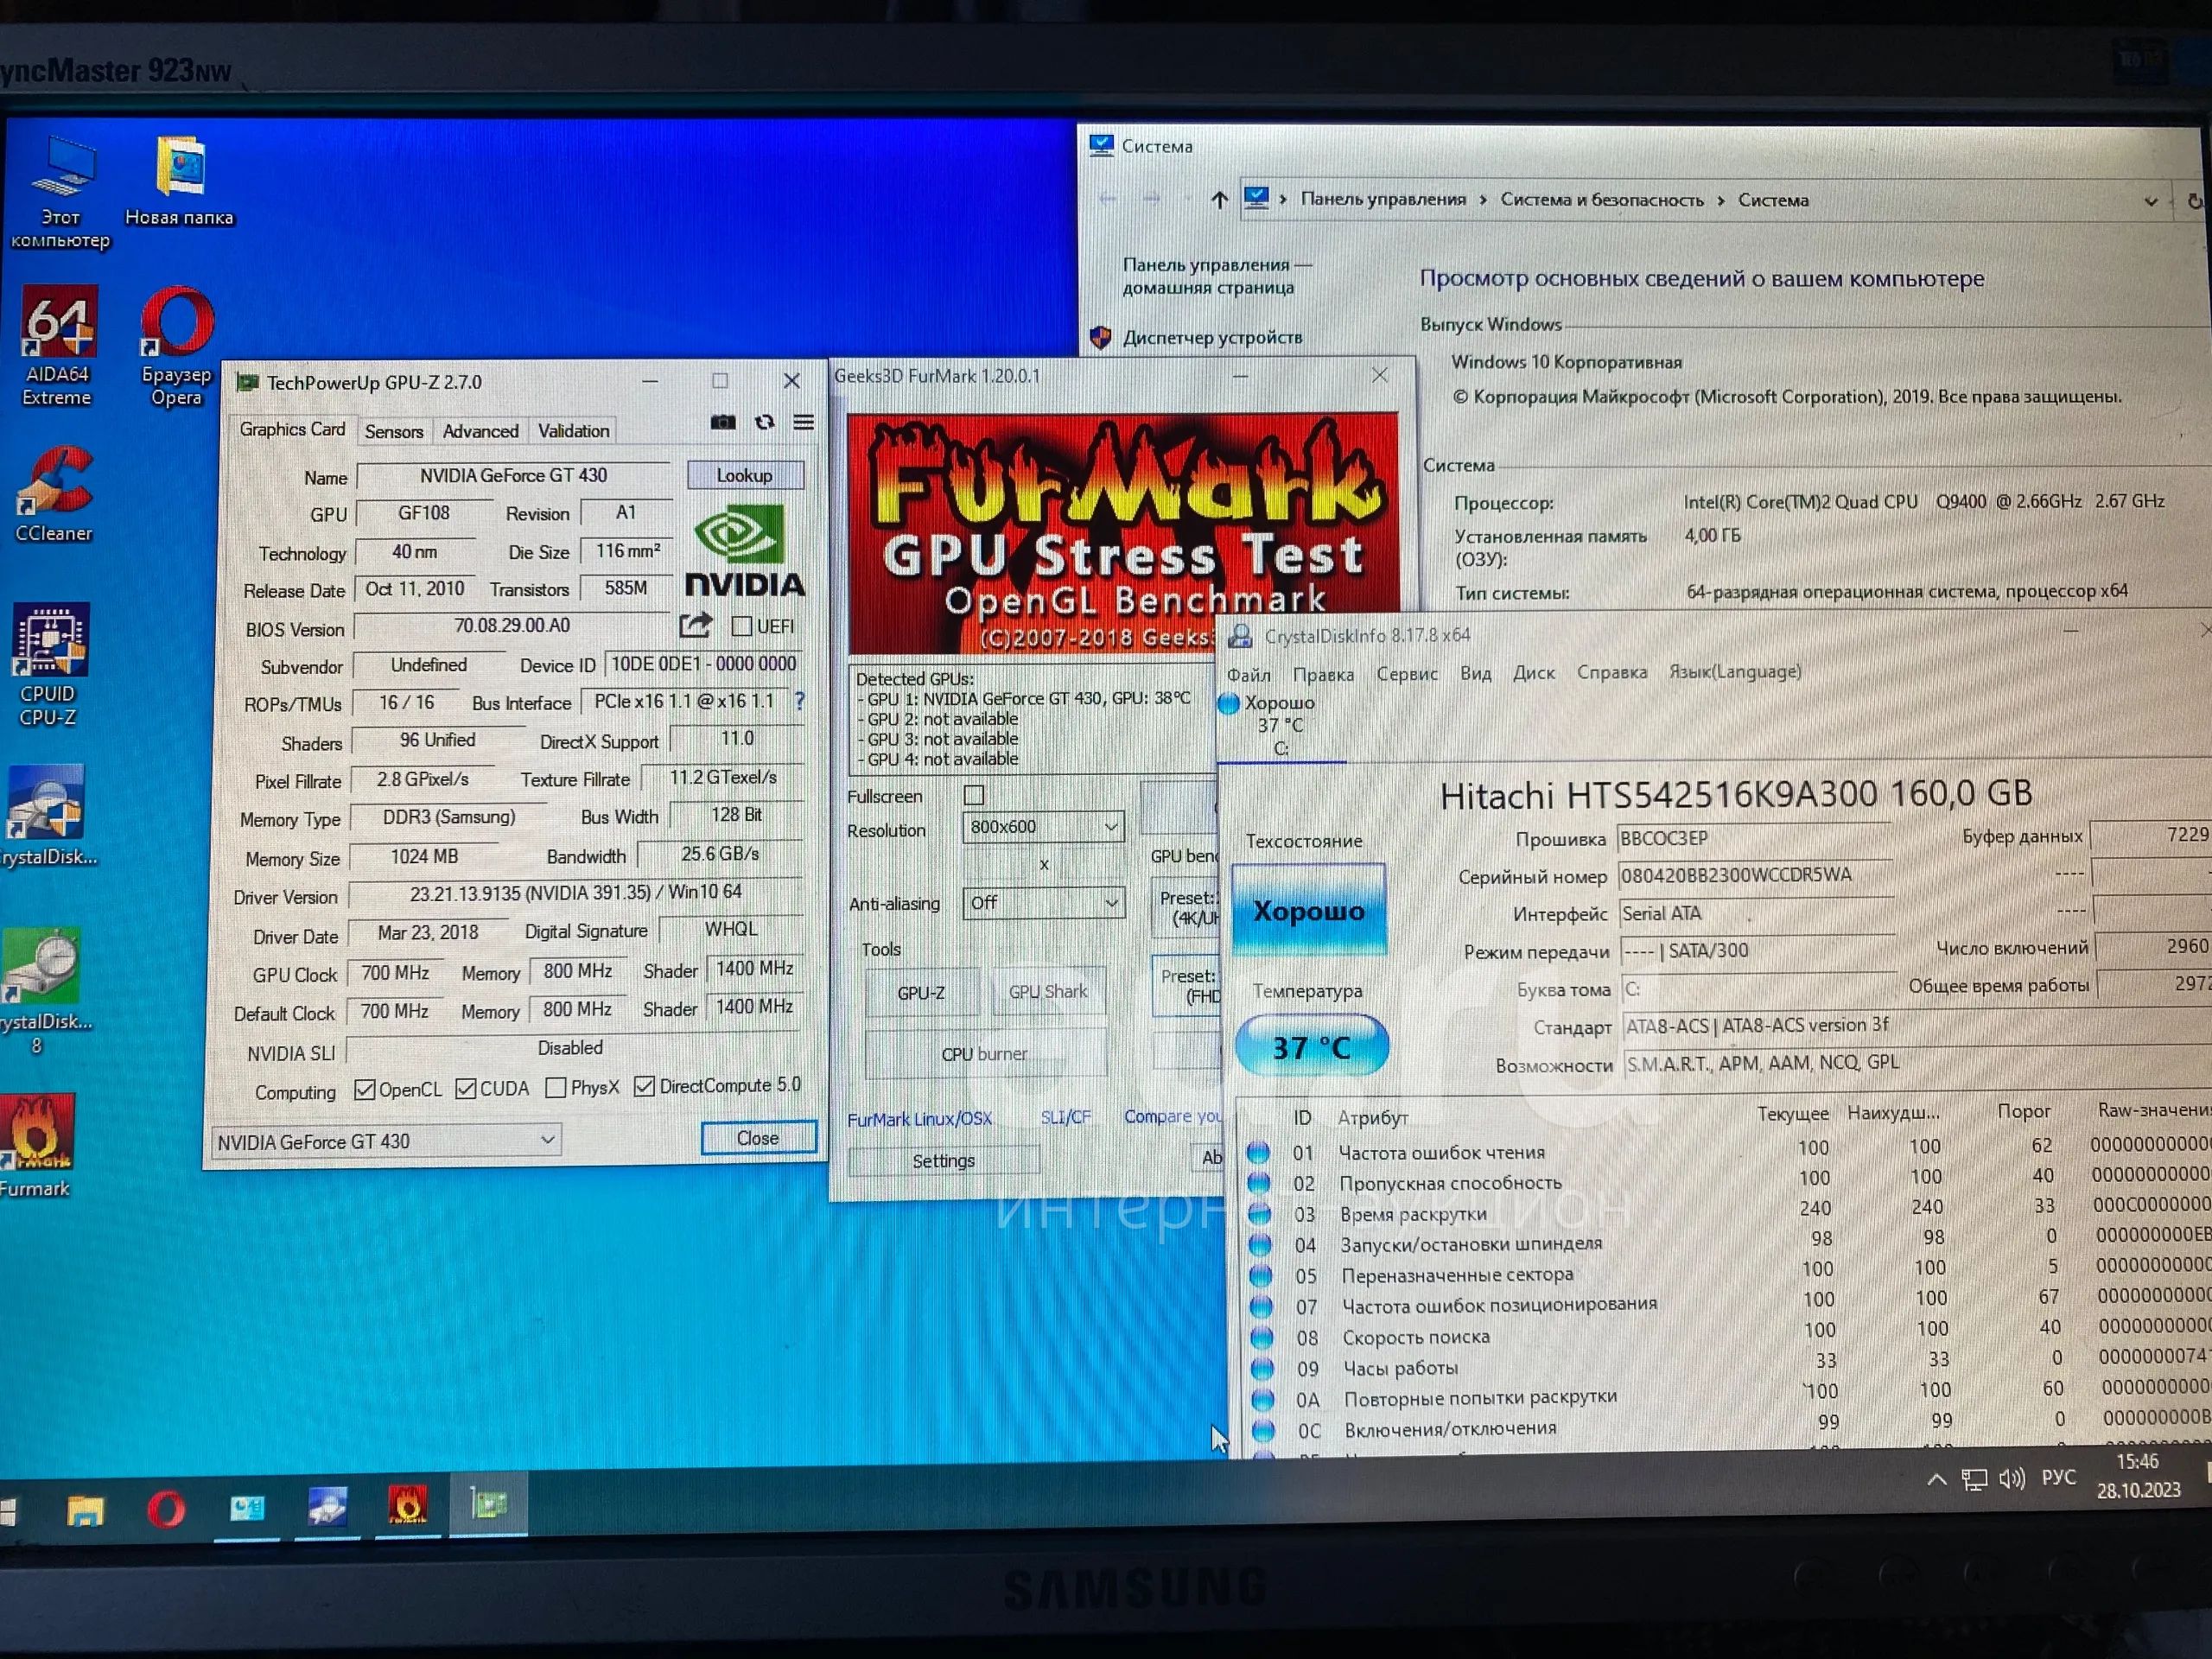Open FurMark Linux/OSX link
The width and height of the screenshot is (2212, 1659).
920,1120
